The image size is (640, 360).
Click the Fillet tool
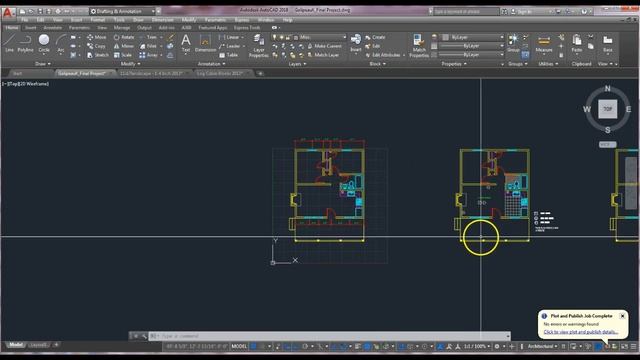pyautogui.click(x=148, y=46)
